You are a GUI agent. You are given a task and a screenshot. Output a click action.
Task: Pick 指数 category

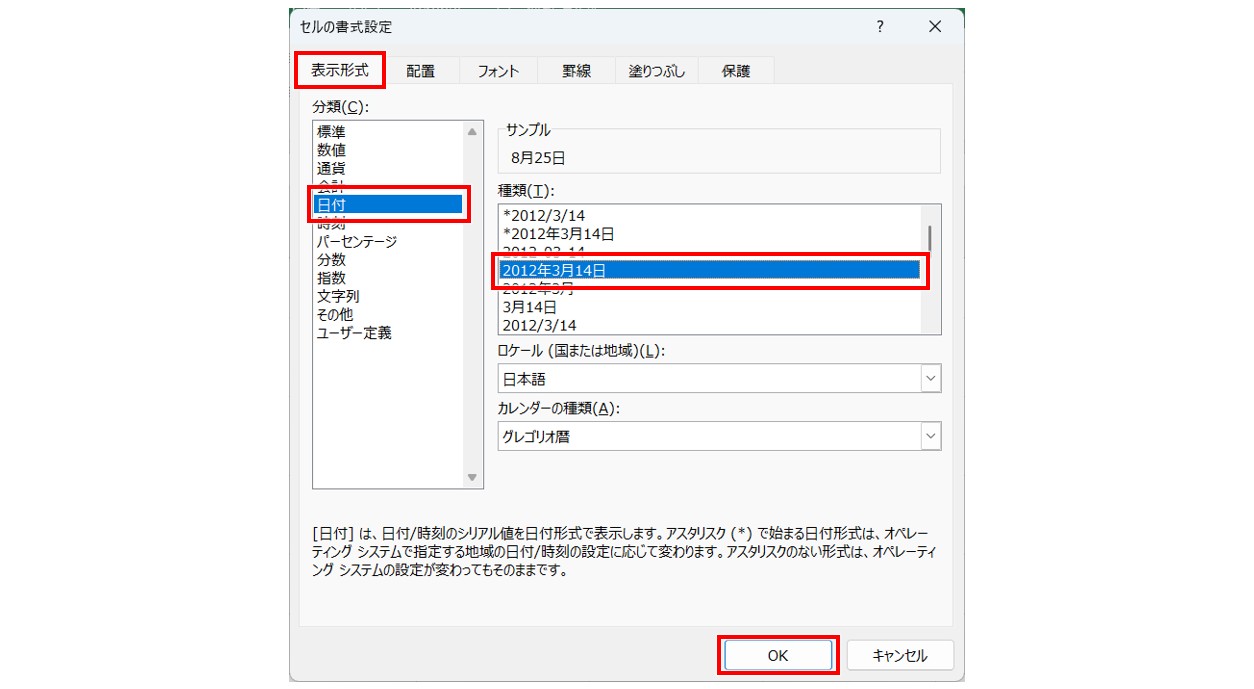tap(388, 278)
